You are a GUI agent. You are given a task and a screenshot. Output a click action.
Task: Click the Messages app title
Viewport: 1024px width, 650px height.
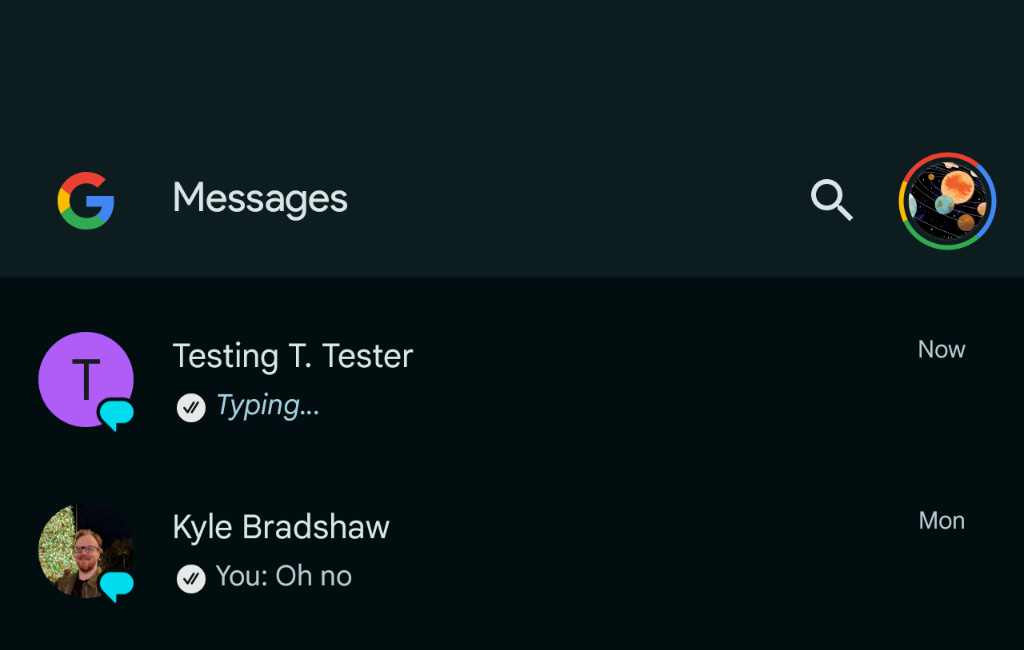coord(259,198)
